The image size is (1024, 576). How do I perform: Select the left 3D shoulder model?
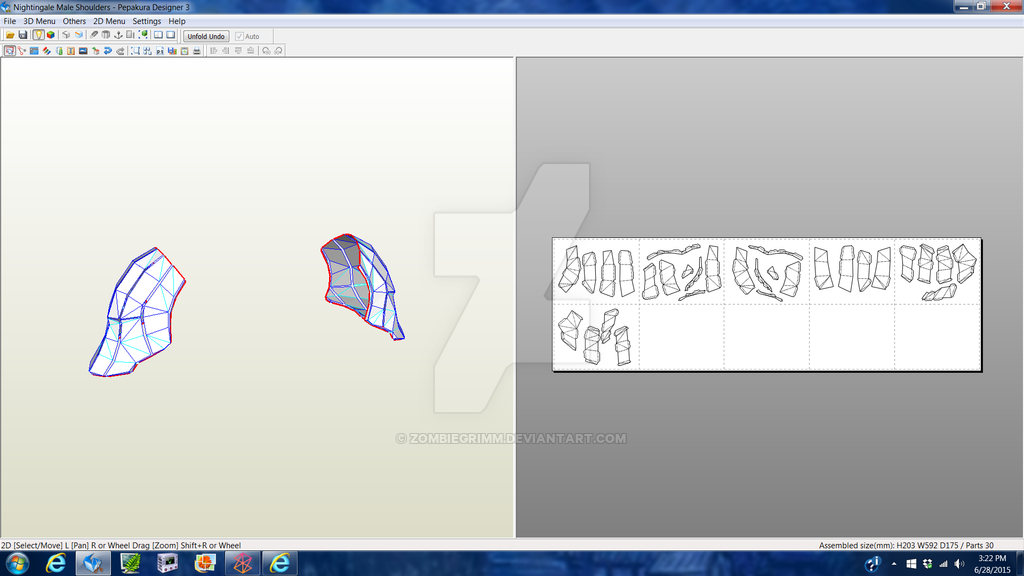coord(137,312)
